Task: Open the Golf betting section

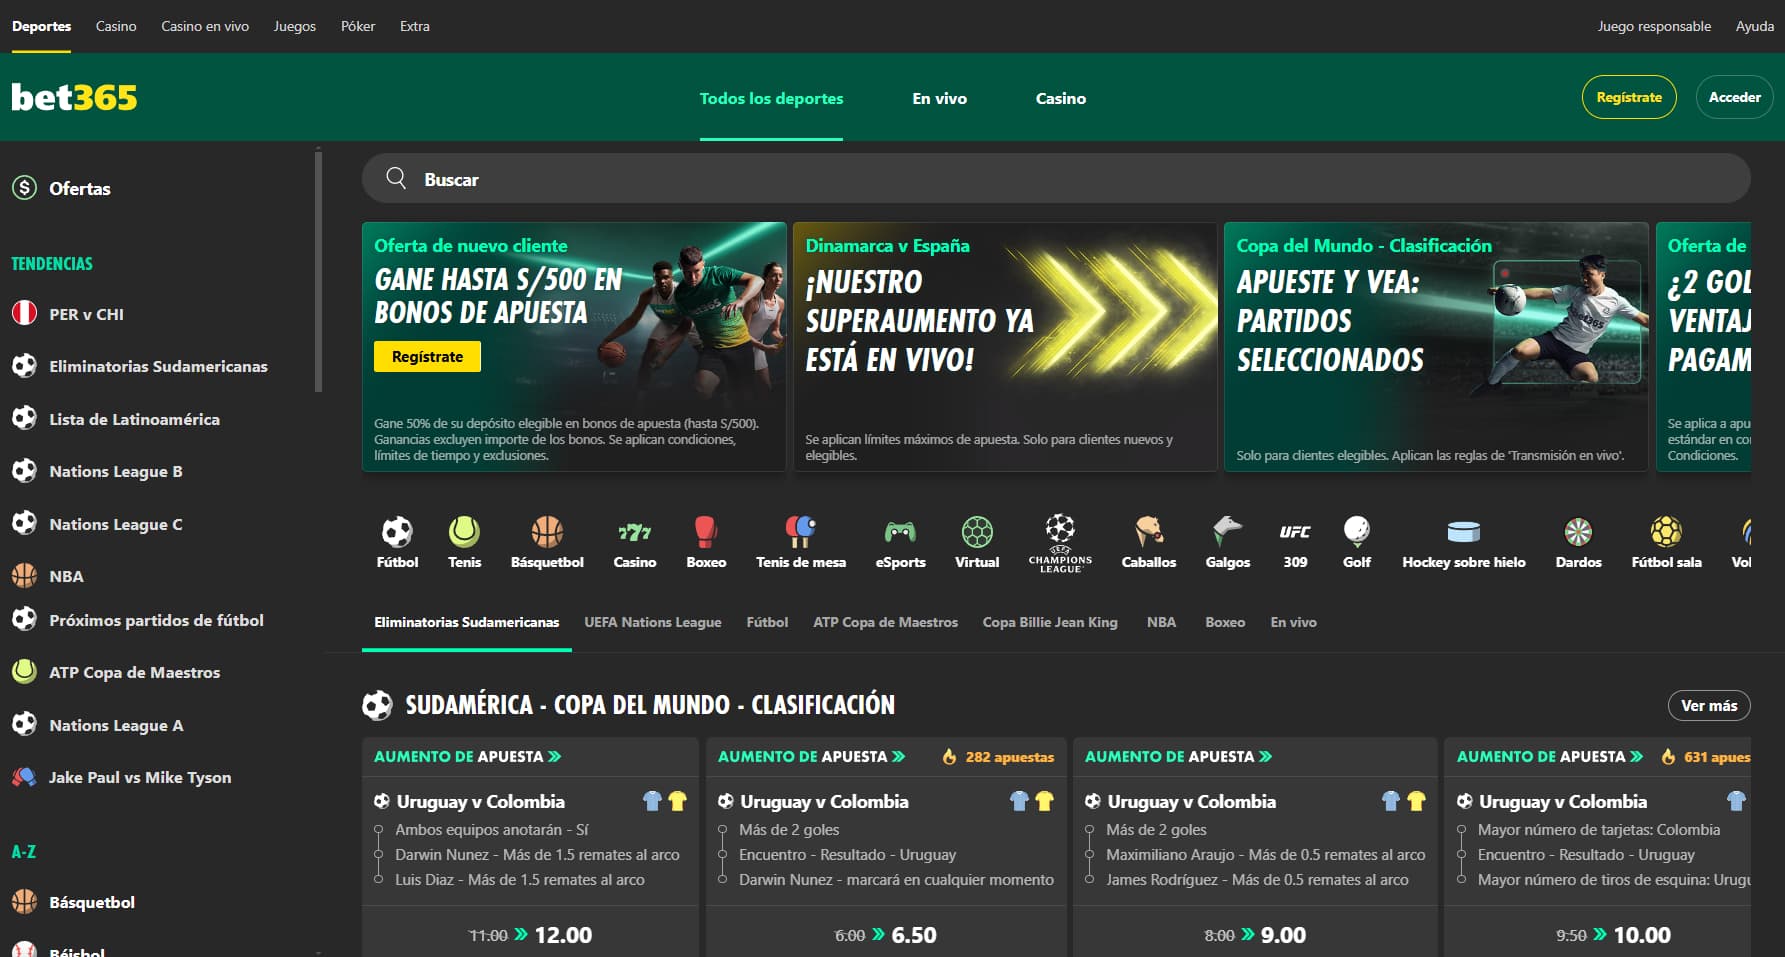Action: pyautogui.click(x=1356, y=541)
